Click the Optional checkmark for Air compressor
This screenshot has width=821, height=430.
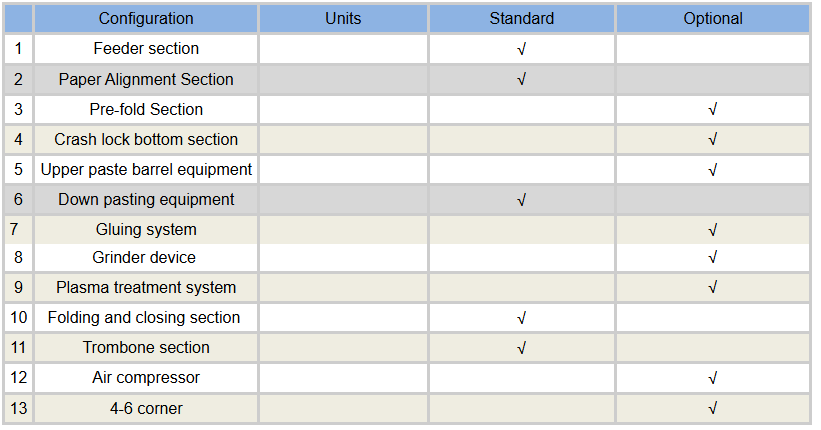click(712, 379)
